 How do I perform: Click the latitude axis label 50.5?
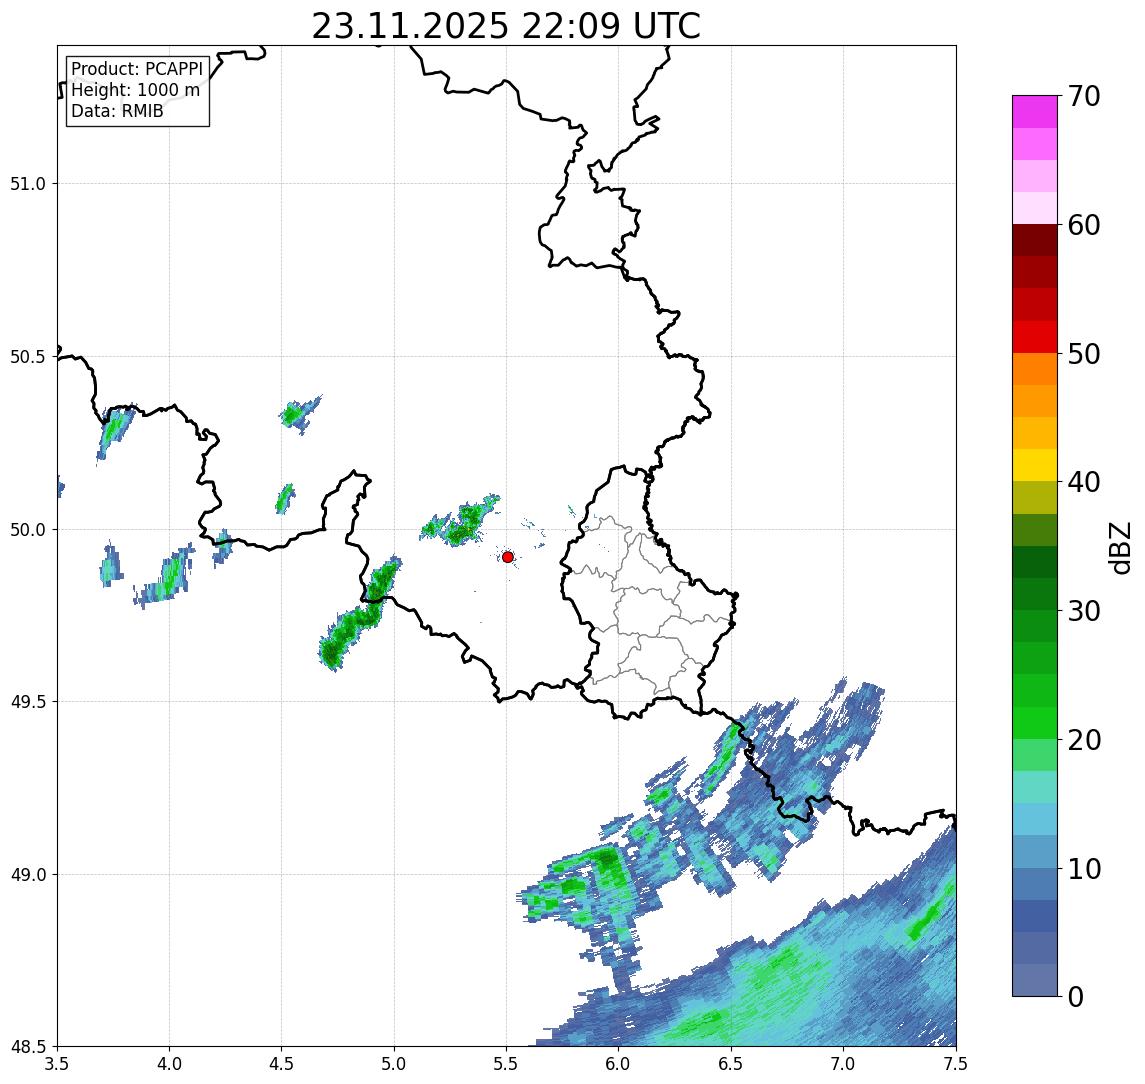pyautogui.click(x=28, y=356)
